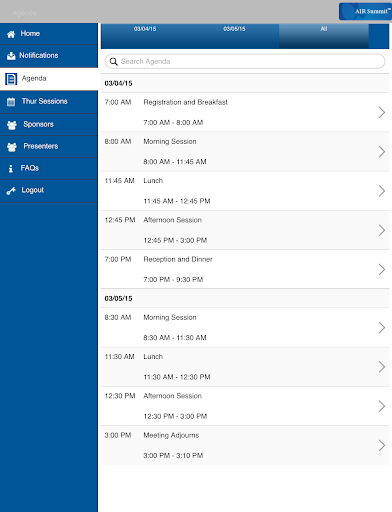Expand Reception and Dinner chevron

[x=382, y=269]
